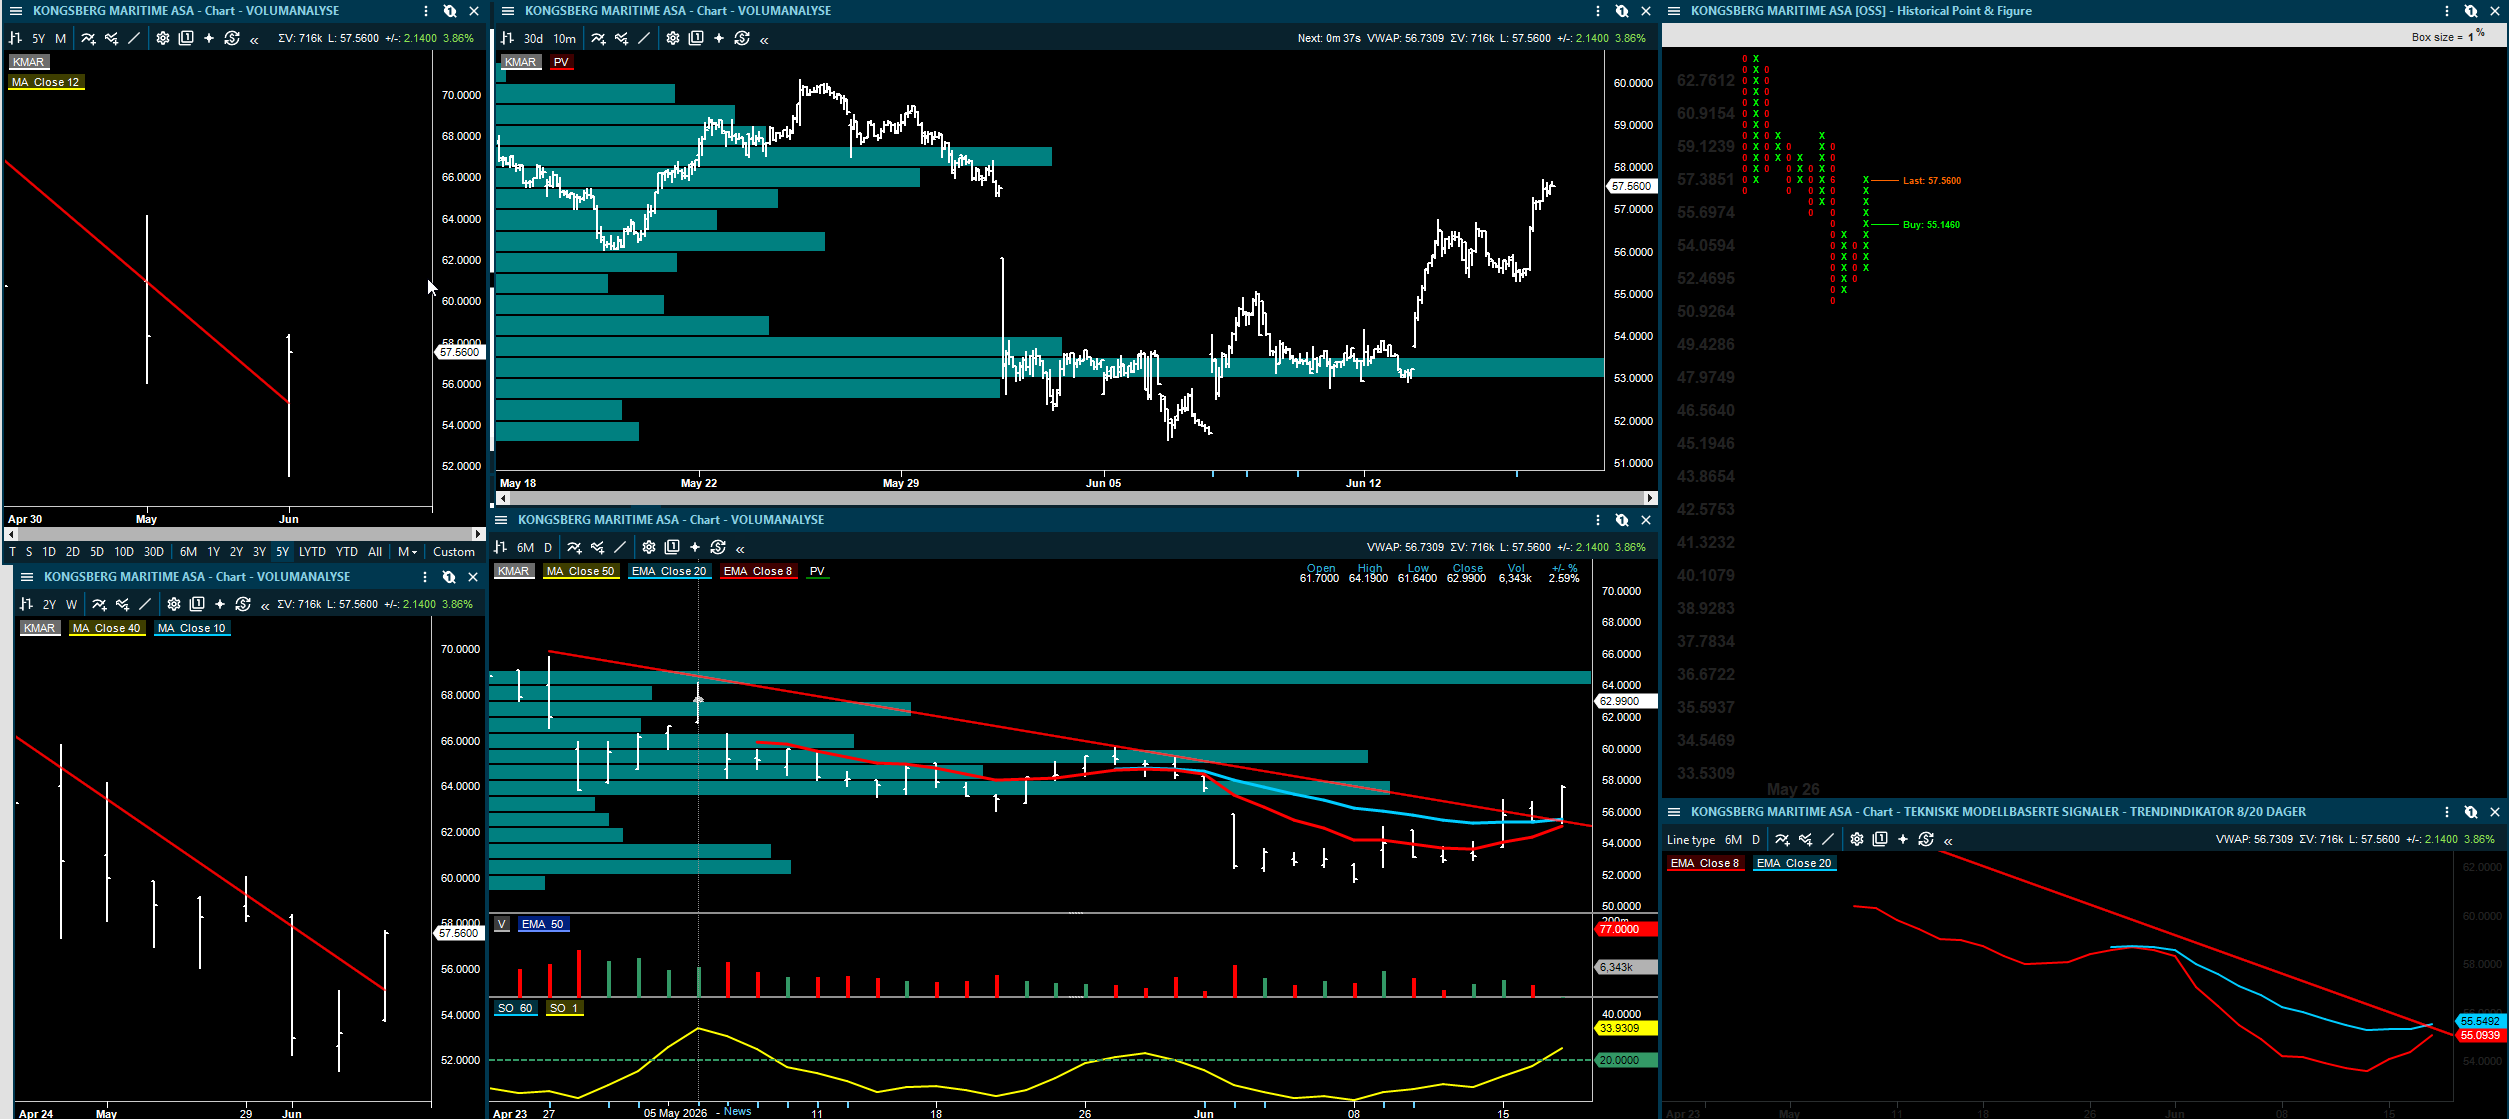Screen dimensions: 2509x1119
Task: Click left scroll arrow of 5Y chart scrollbar
Action: click(x=10, y=534)
